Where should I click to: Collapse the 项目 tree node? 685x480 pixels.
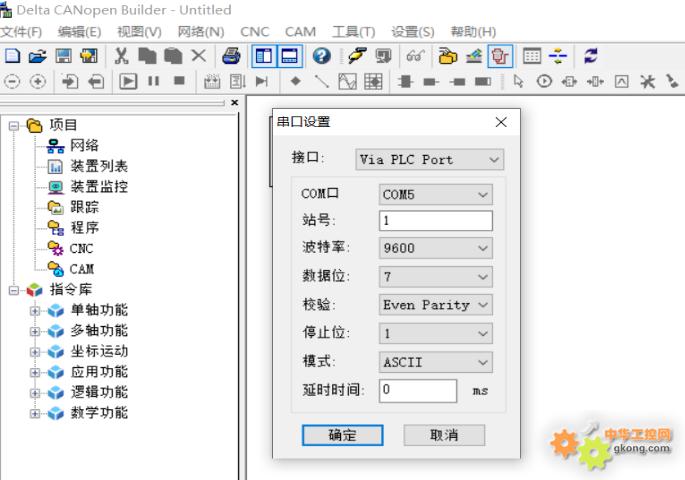click(14, 126)
